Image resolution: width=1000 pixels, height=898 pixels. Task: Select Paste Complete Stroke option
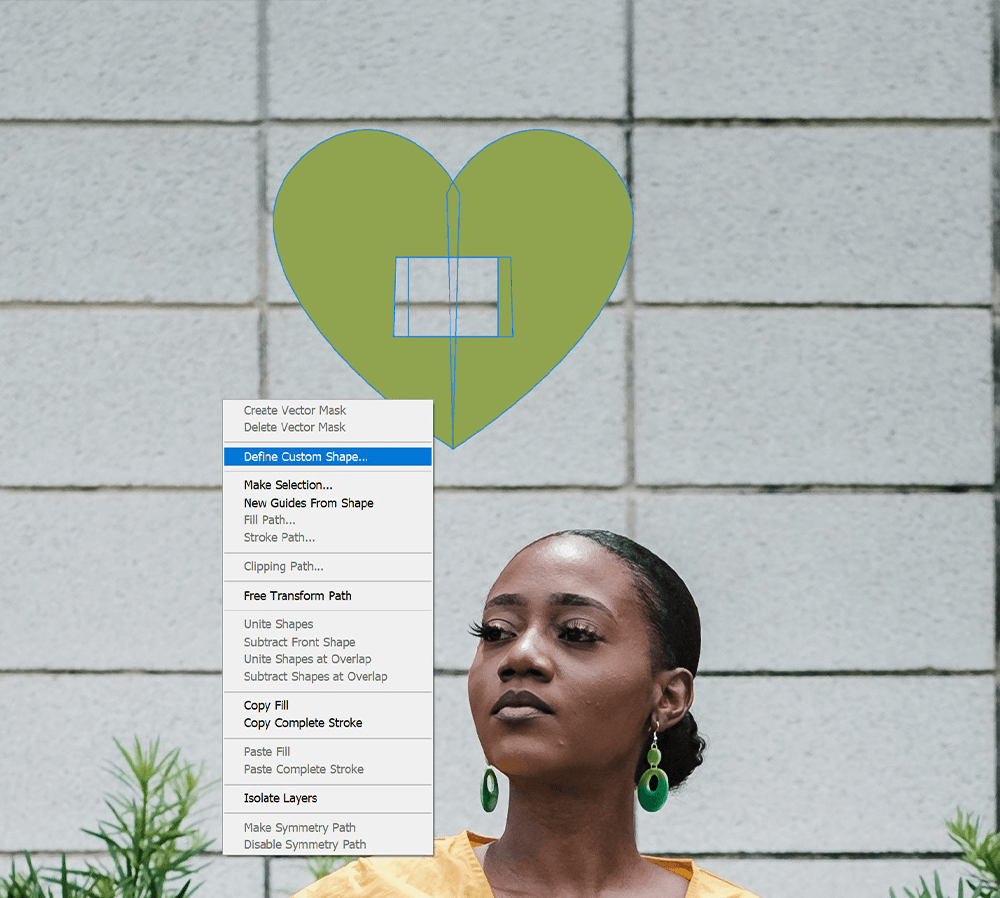328,770
